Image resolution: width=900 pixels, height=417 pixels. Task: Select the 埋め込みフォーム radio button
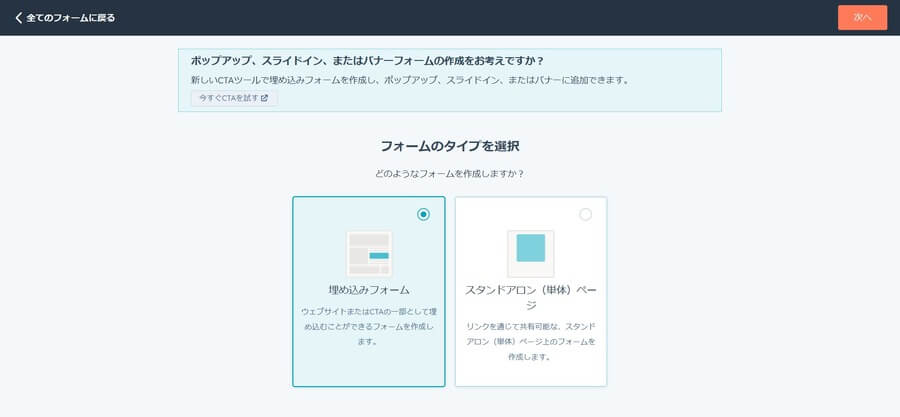(424, 214)
